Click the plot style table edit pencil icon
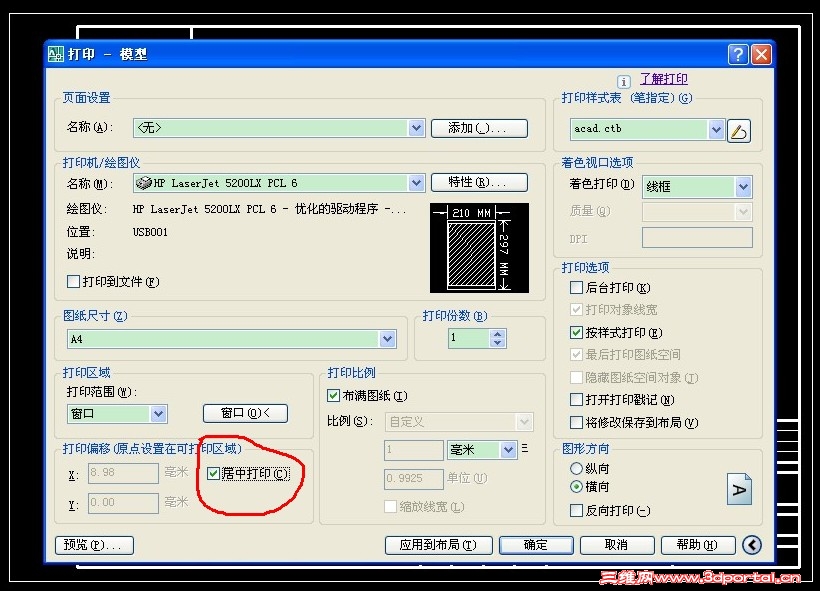The width and height of the screenshot is (820, 591). pyautogui.click(x=738, y=131)
